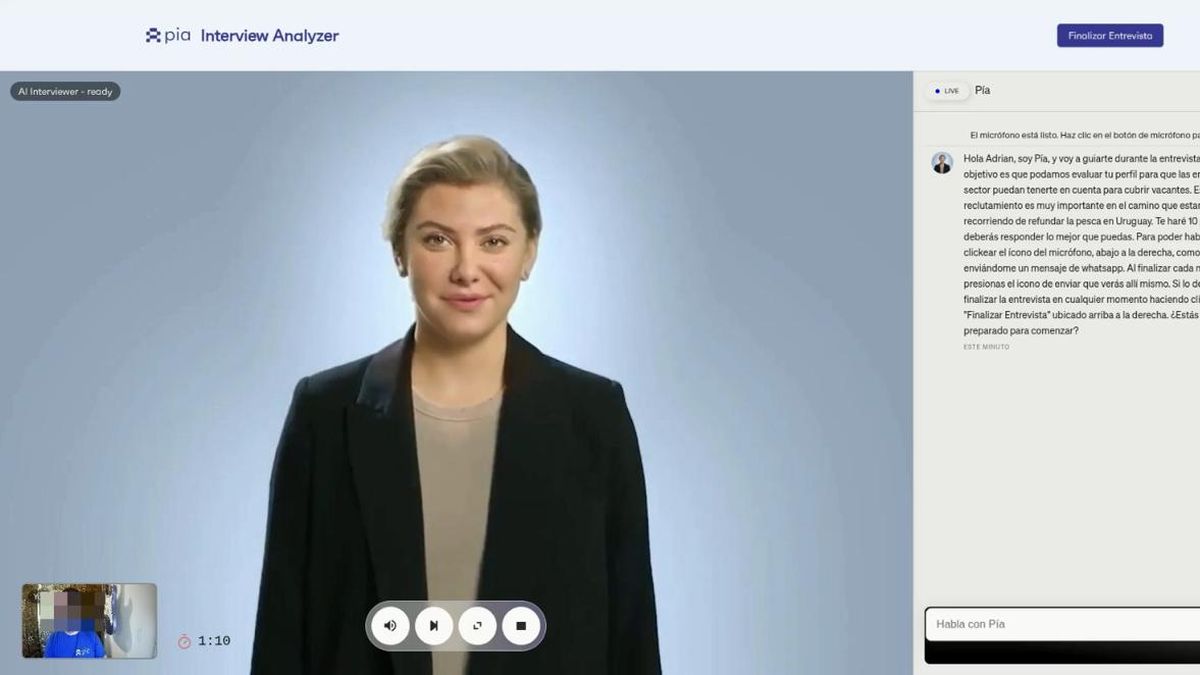Open the user webcam preview thumbnail
This screenshot has height=675, width=1200.
tap(89, 621)
